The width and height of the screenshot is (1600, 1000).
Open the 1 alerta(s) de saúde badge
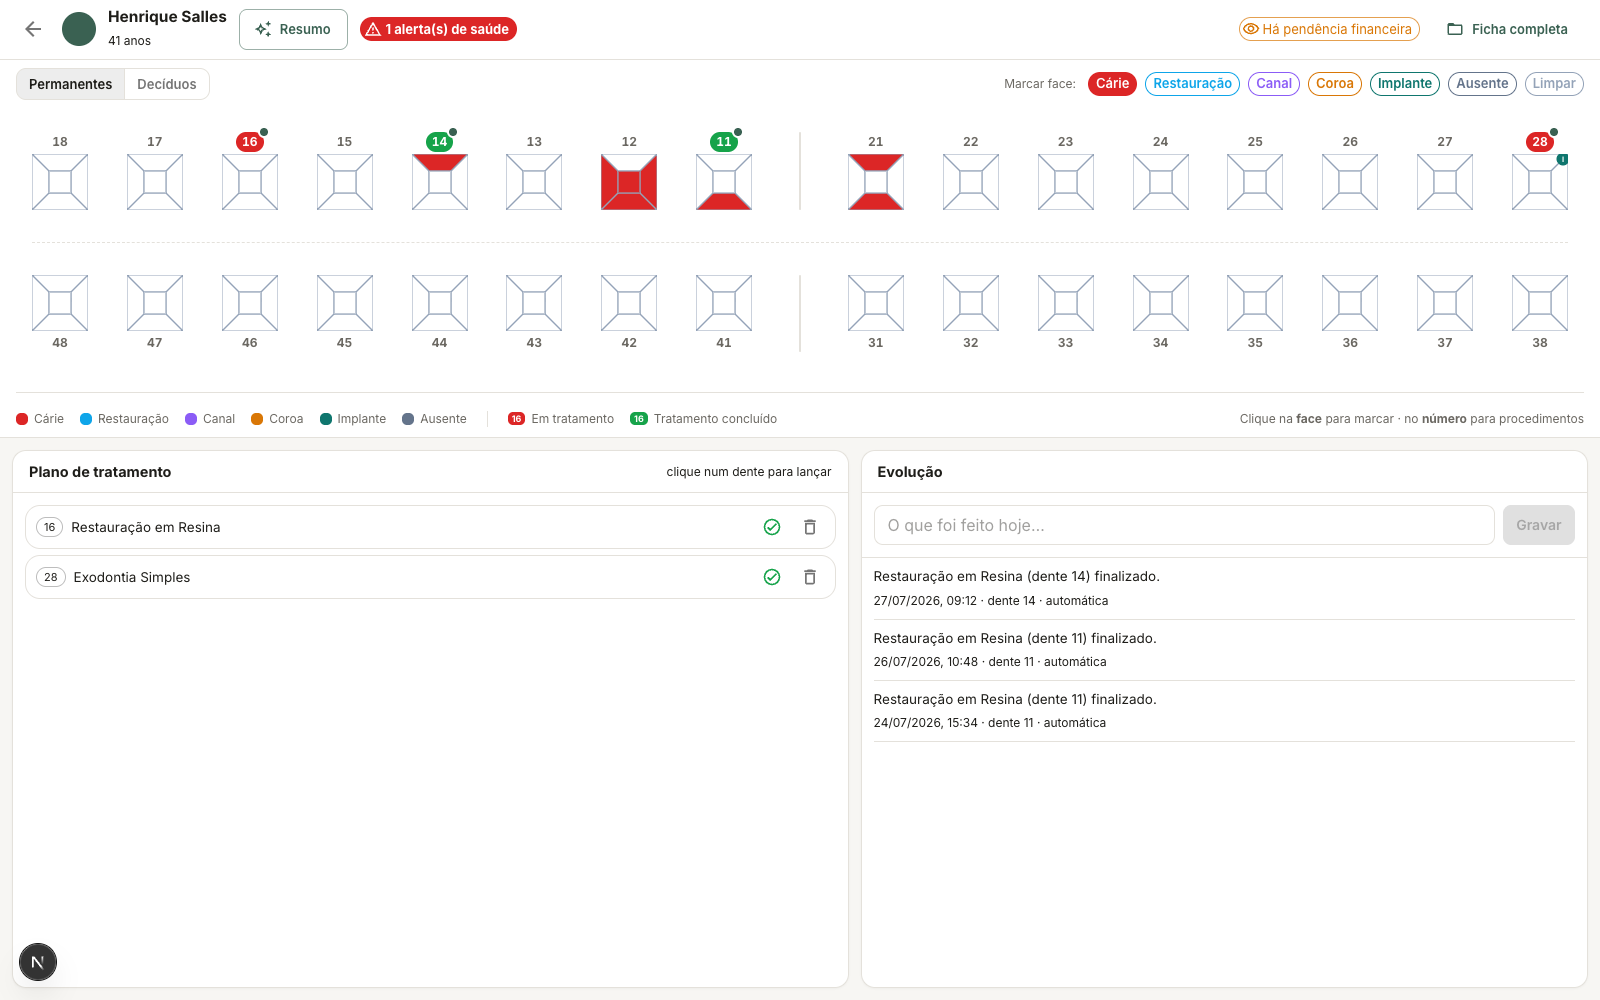[438, 29]
